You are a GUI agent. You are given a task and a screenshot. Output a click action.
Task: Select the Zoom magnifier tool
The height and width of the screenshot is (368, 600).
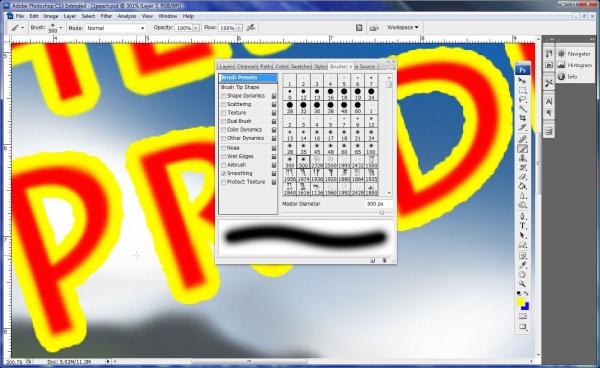tap(523, 284)
